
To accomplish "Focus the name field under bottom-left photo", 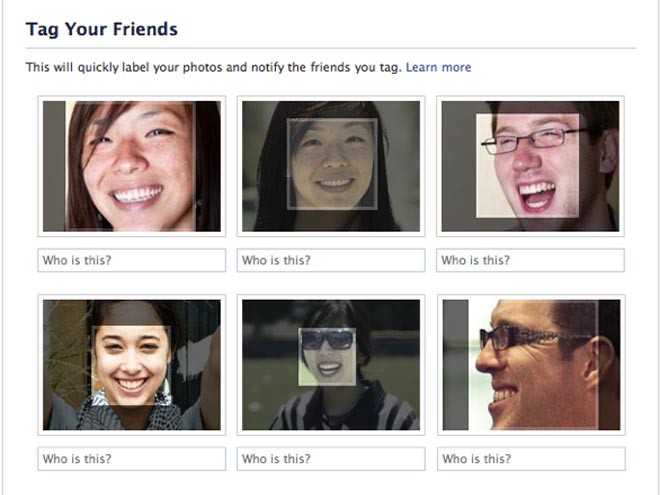I will (x=131, y=459).
